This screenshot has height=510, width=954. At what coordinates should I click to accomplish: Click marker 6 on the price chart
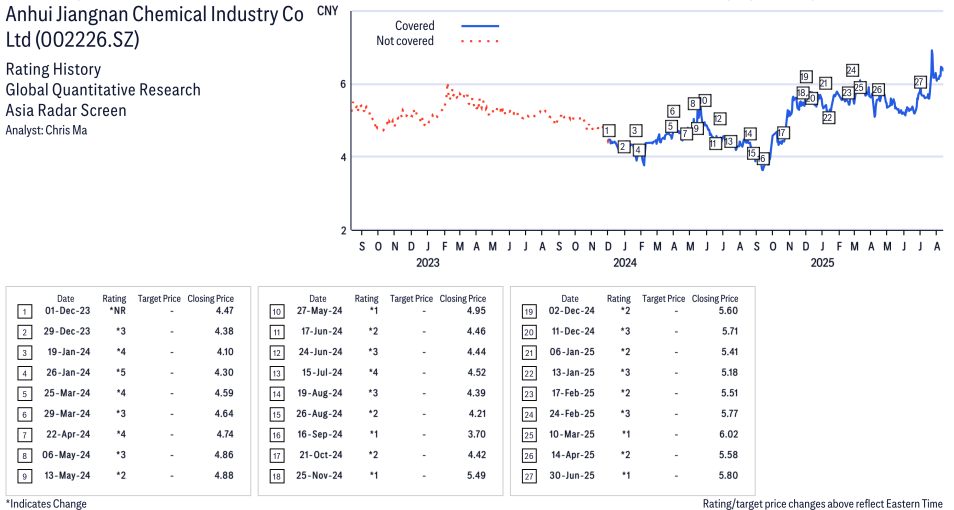pos(673,111)
